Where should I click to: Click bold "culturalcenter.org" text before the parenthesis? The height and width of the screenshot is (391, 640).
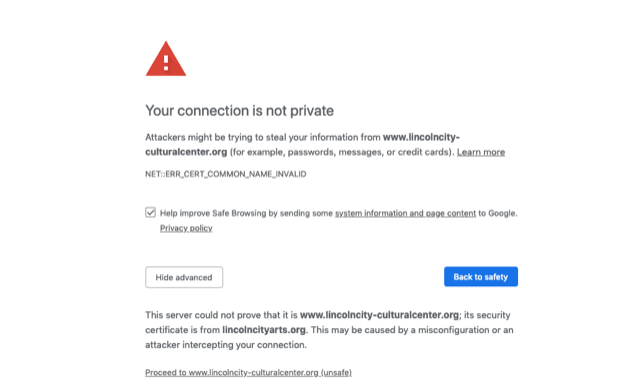[186, 152]
